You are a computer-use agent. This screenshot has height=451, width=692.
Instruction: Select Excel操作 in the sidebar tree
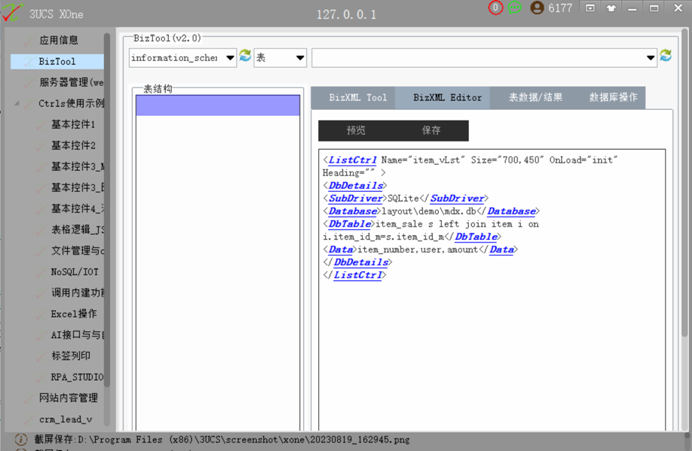[x=74, y=314]
